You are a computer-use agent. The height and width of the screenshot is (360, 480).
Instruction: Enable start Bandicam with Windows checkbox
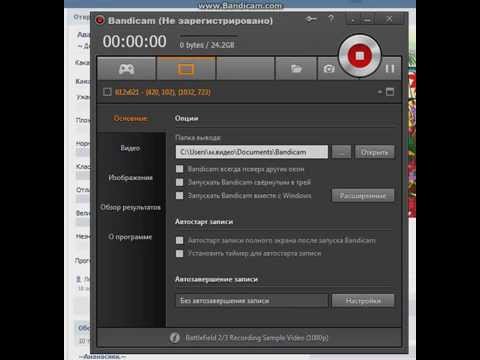click(x=180, y=196)
